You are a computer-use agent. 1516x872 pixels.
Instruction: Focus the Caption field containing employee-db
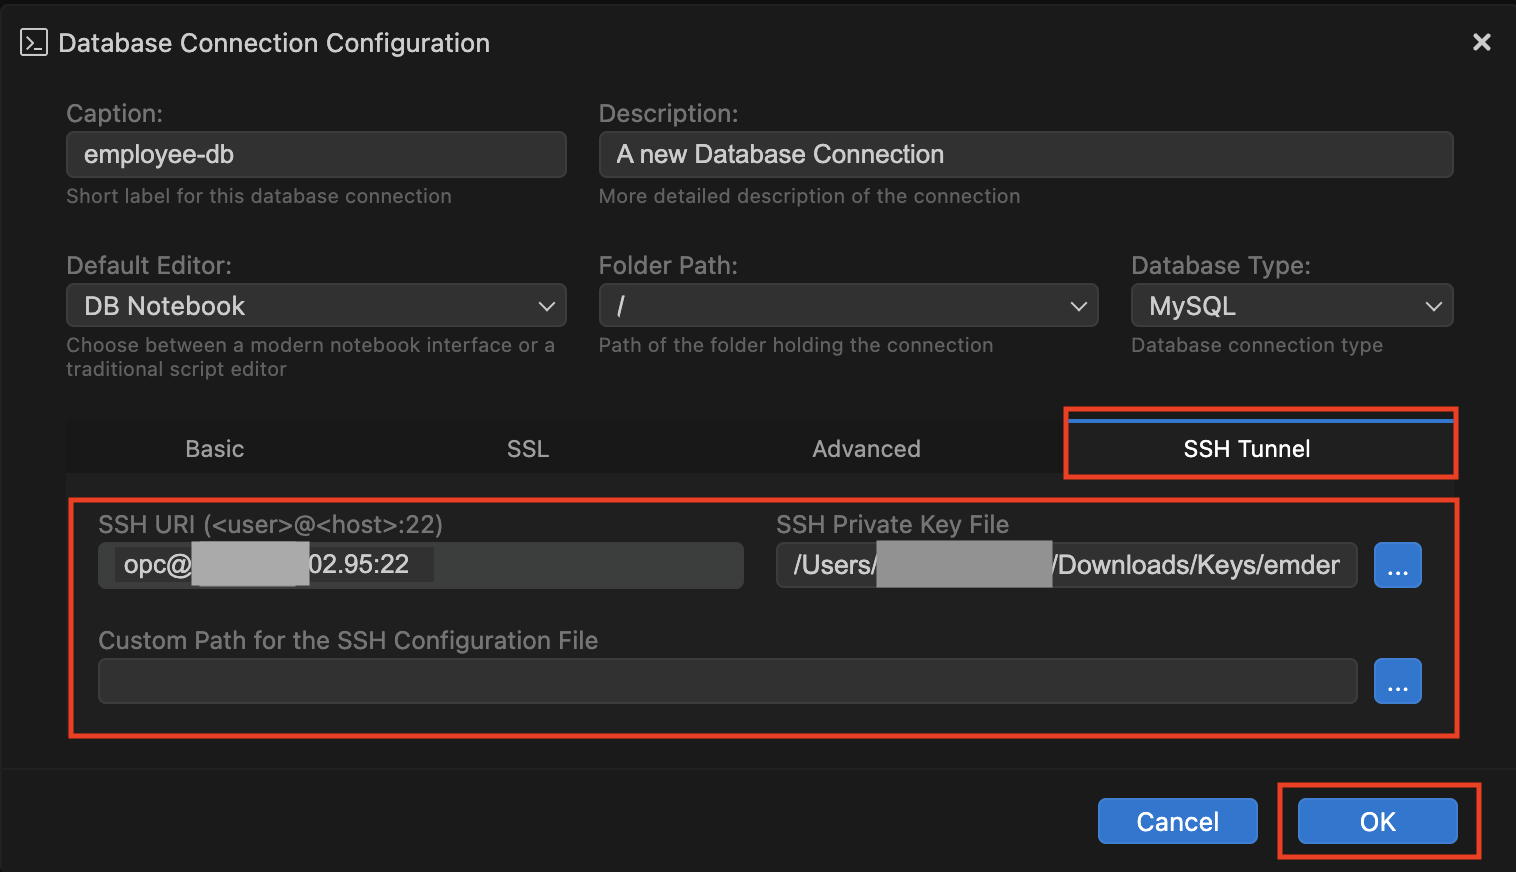pyautogui.click(x=316, y=155)
